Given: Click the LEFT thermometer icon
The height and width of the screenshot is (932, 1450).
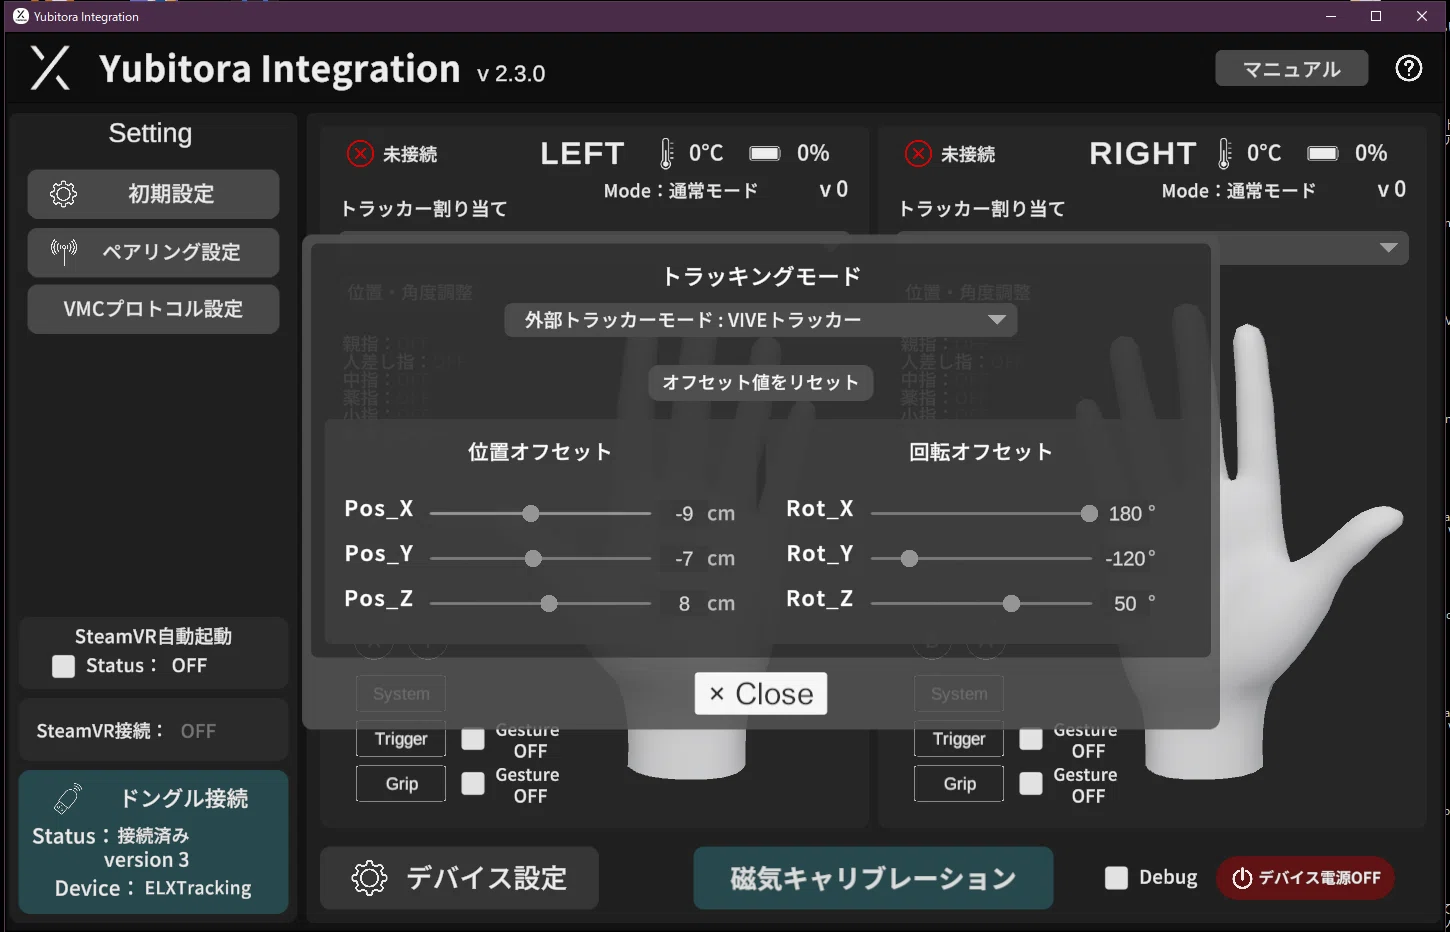Looking at the screenshot, I should click(x=666, y=153).
